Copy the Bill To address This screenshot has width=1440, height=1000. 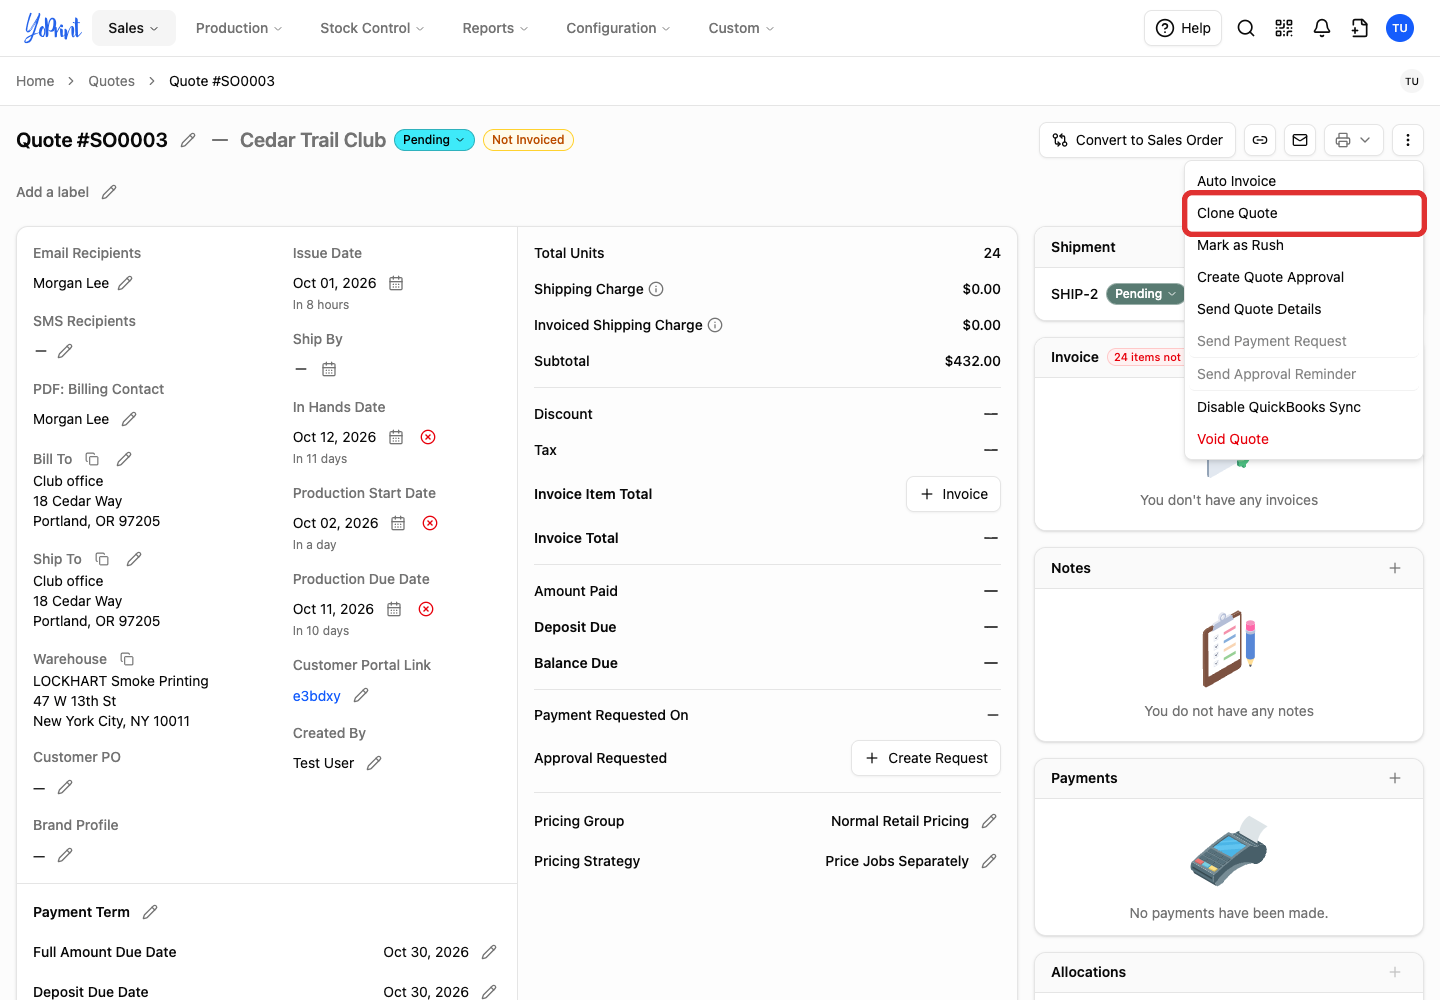coord(92,459)
